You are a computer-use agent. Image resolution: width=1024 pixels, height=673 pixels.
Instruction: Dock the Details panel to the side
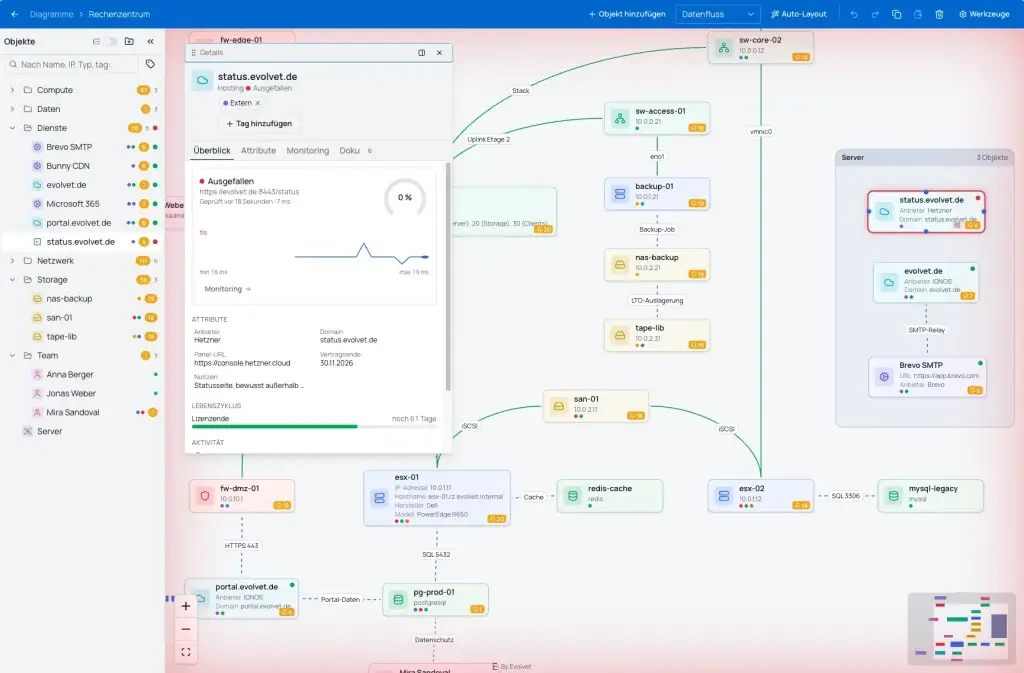click(x=422, y=53)
